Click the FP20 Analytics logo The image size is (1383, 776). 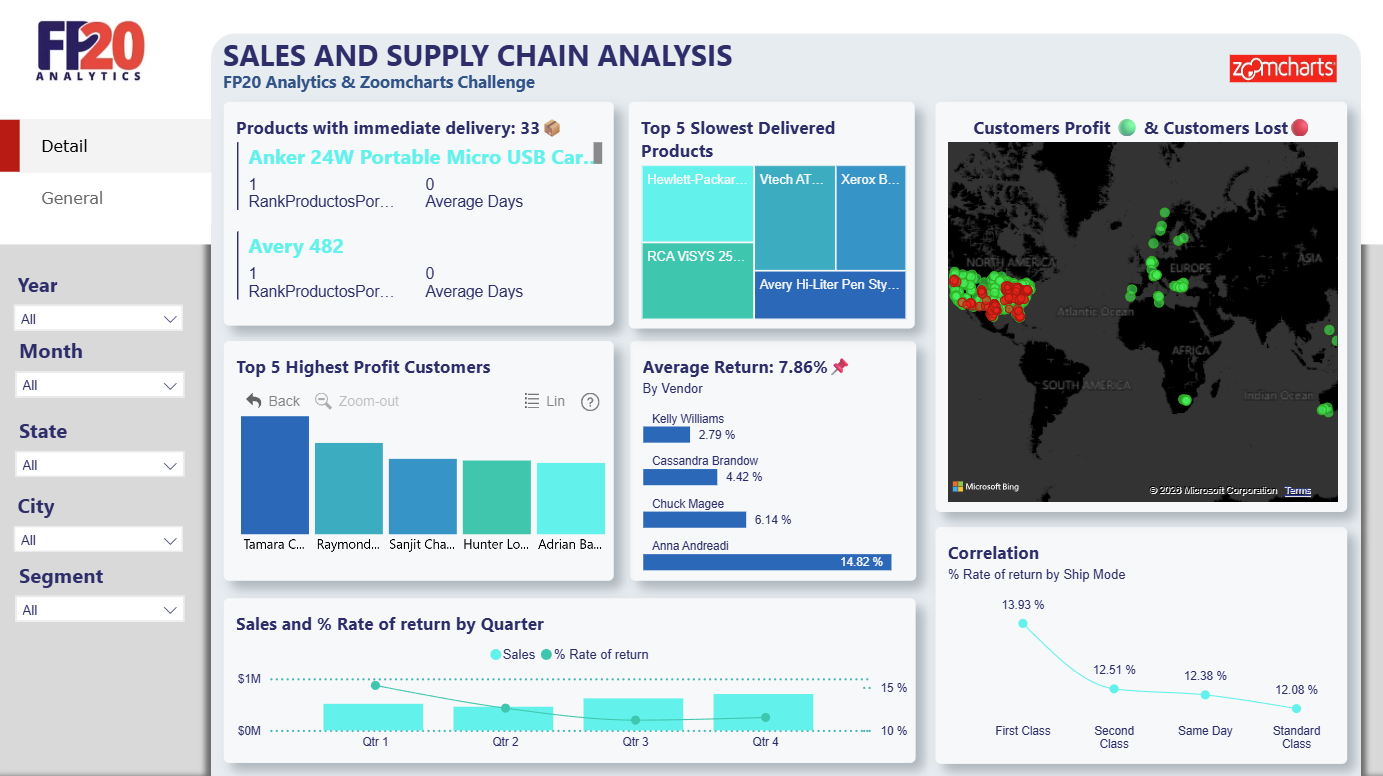pyautogui.click(x=90, y=51)
